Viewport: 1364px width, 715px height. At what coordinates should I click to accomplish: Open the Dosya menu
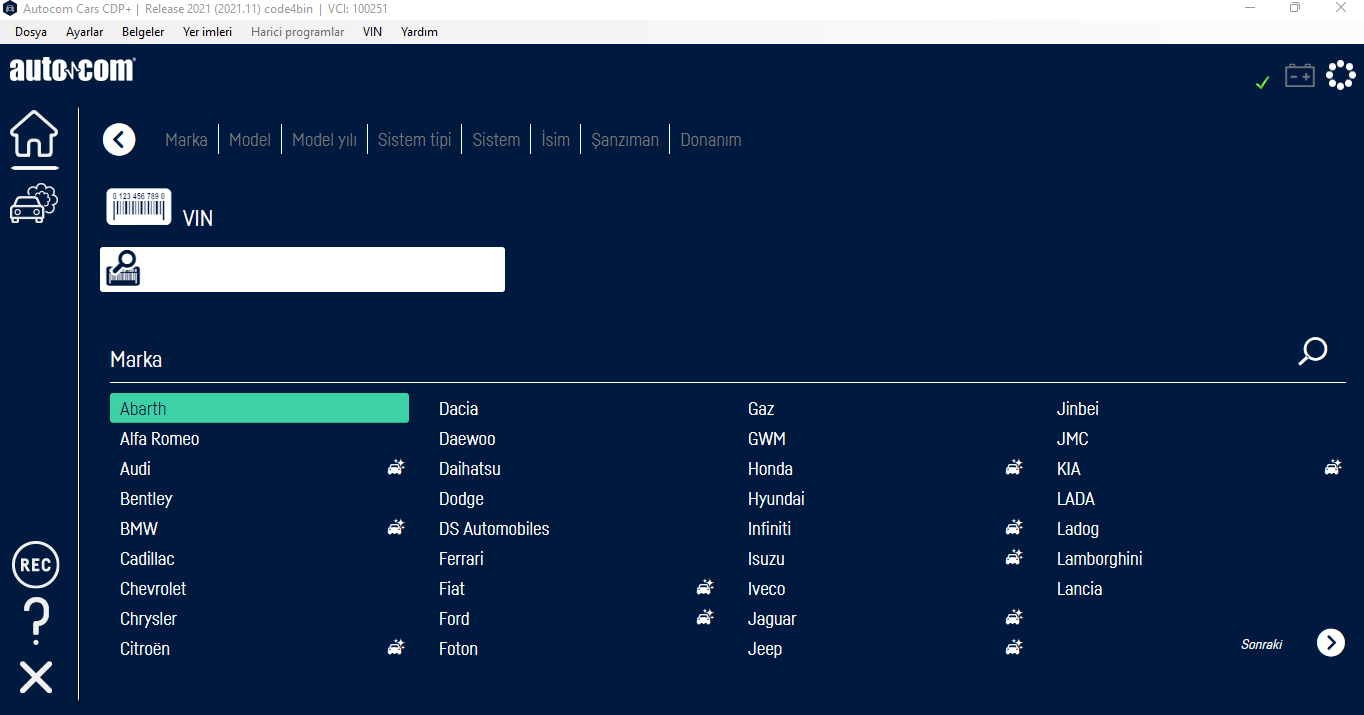point(31,32)
